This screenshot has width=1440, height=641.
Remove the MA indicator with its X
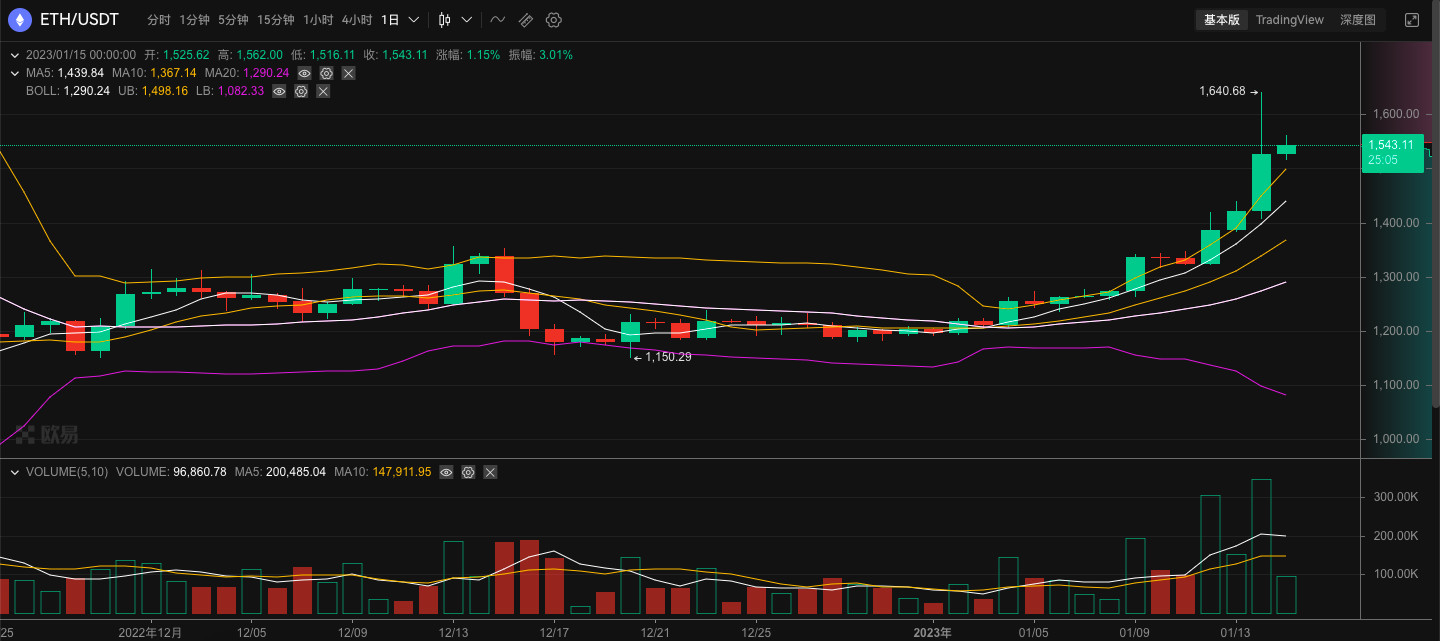[348, 73]
